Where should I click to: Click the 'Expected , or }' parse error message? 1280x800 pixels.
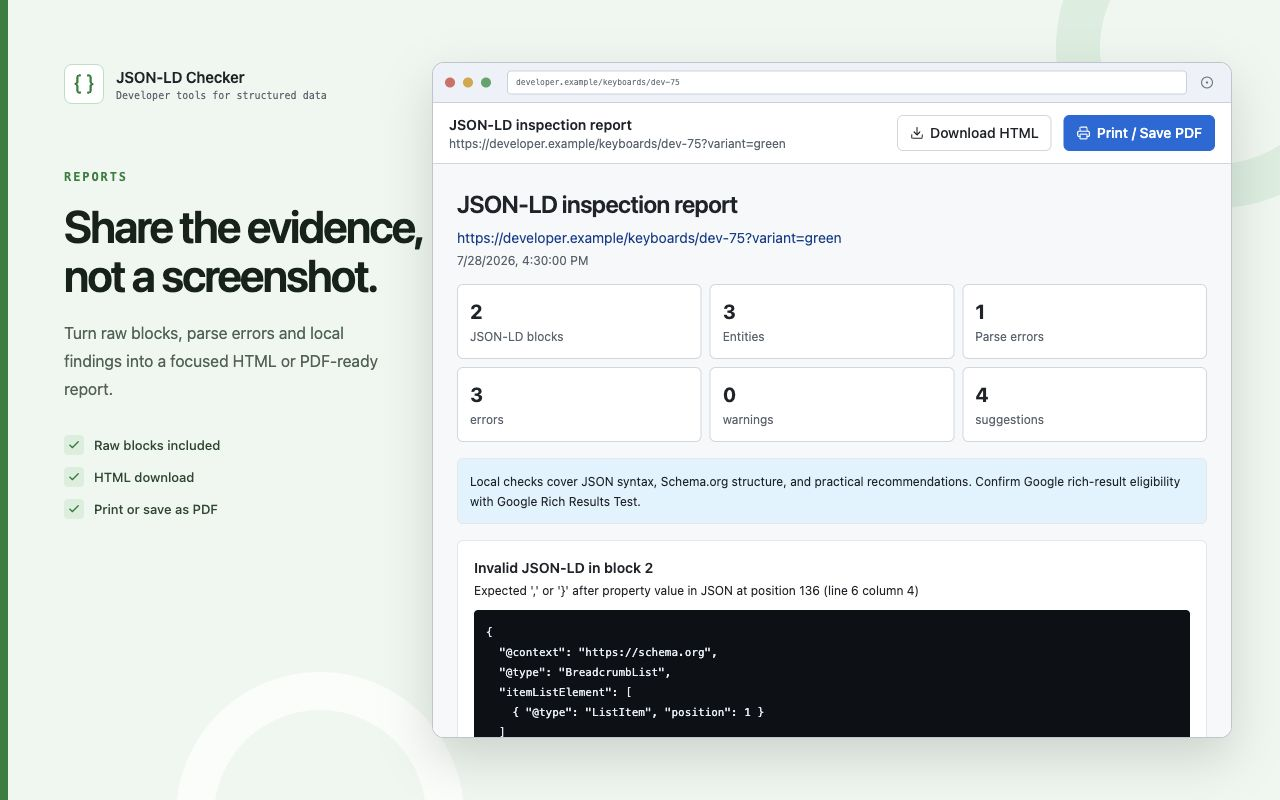click(696, 591)
